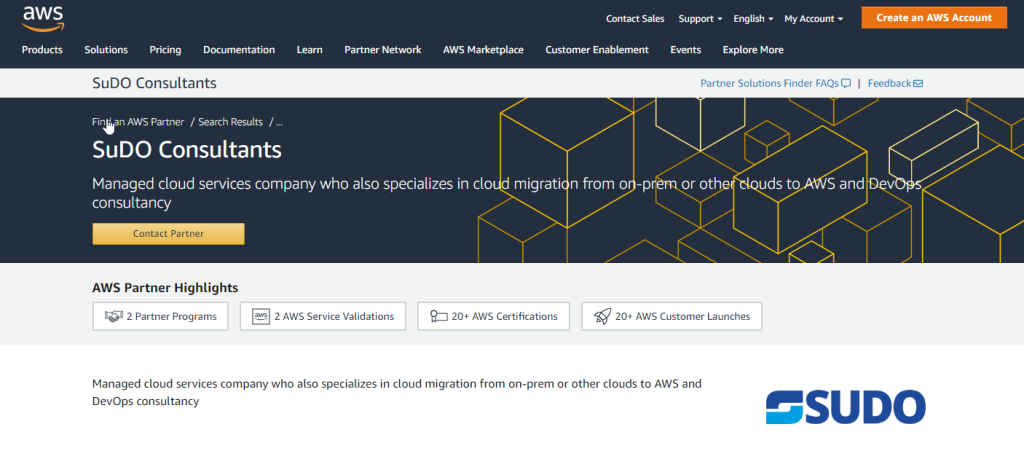
Task: Click the chat icon beside FAQs
Action: click(846, 84)
